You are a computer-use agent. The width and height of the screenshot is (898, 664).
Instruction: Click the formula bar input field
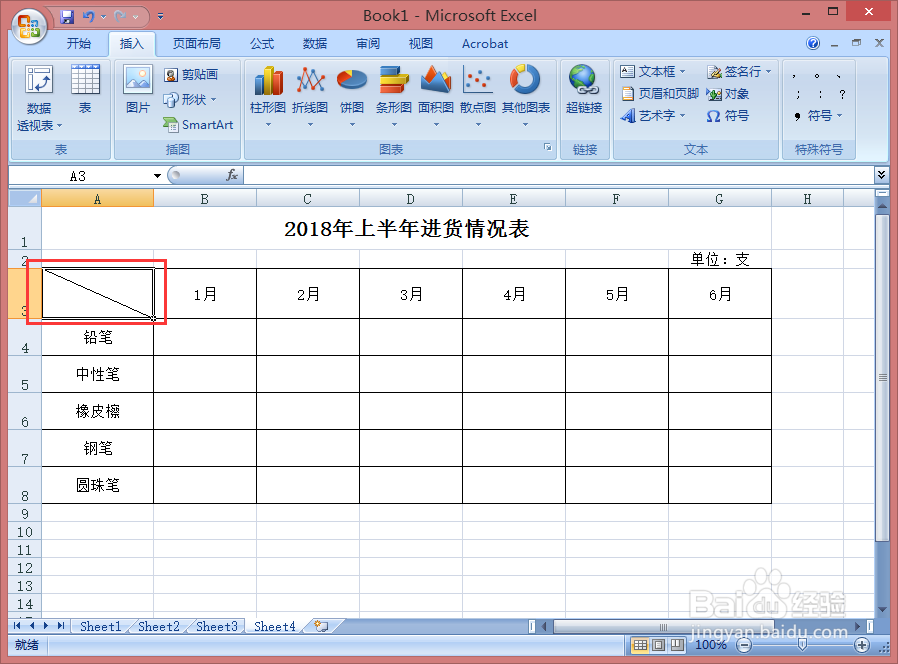558,175
